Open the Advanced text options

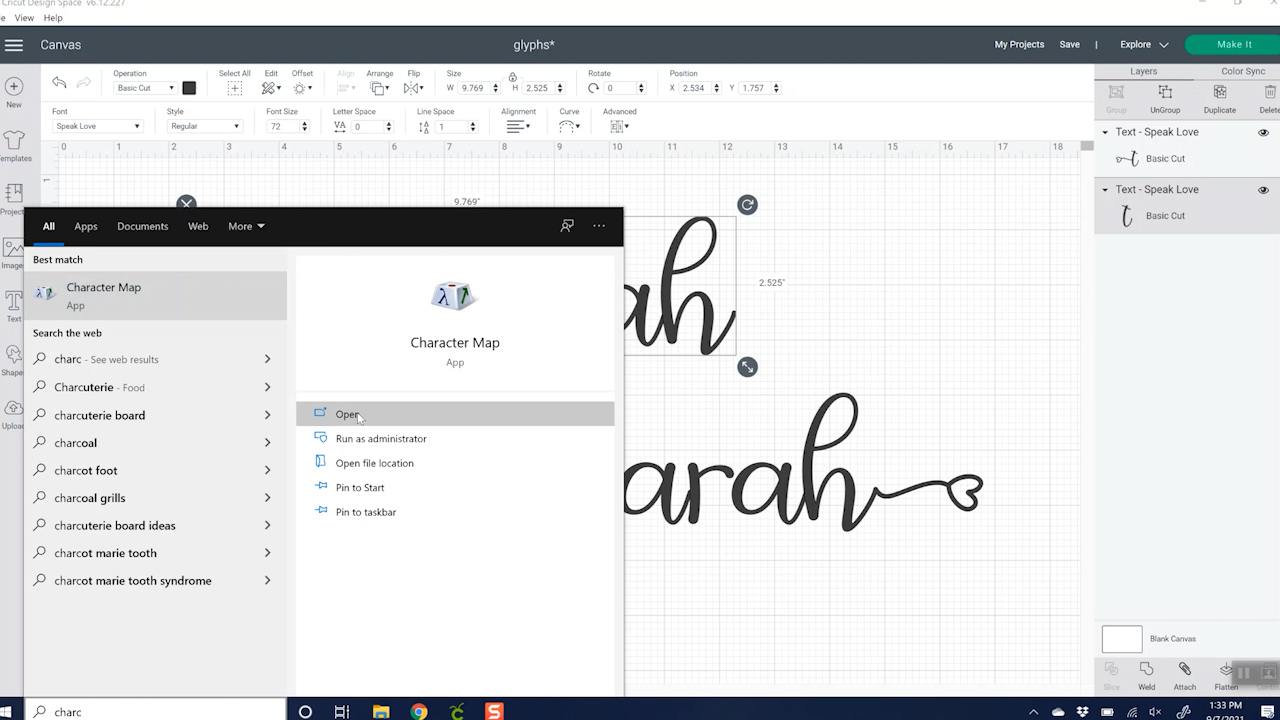pos(618,126)
